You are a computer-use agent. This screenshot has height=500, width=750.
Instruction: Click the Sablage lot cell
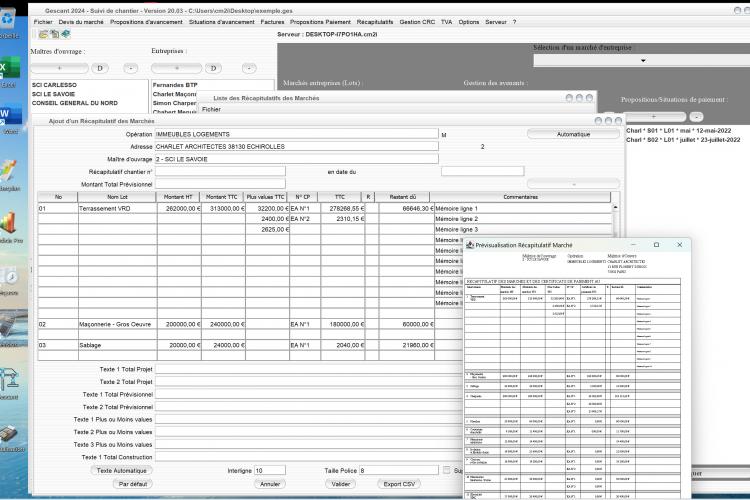[117, 345]
